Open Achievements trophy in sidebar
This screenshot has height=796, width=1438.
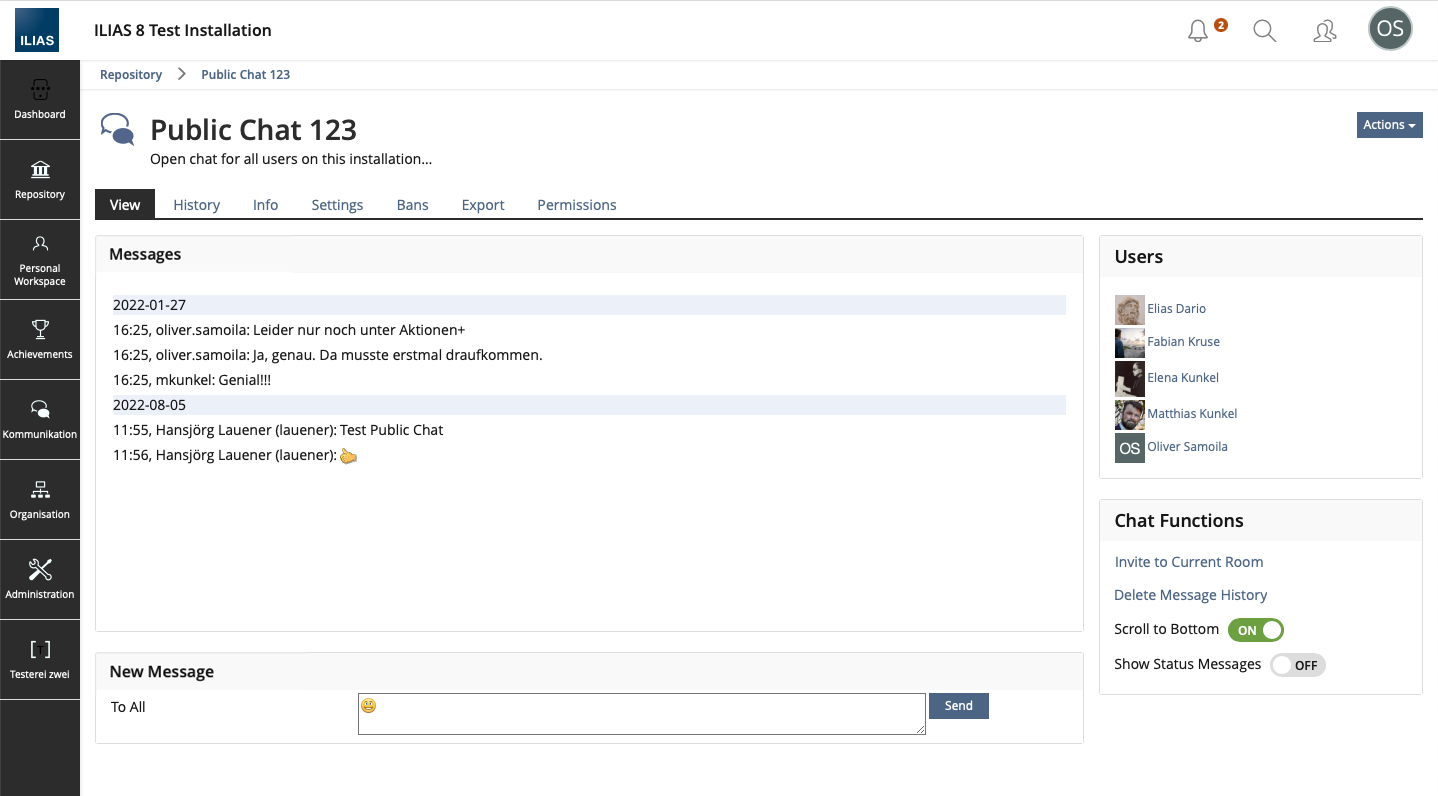40,340
